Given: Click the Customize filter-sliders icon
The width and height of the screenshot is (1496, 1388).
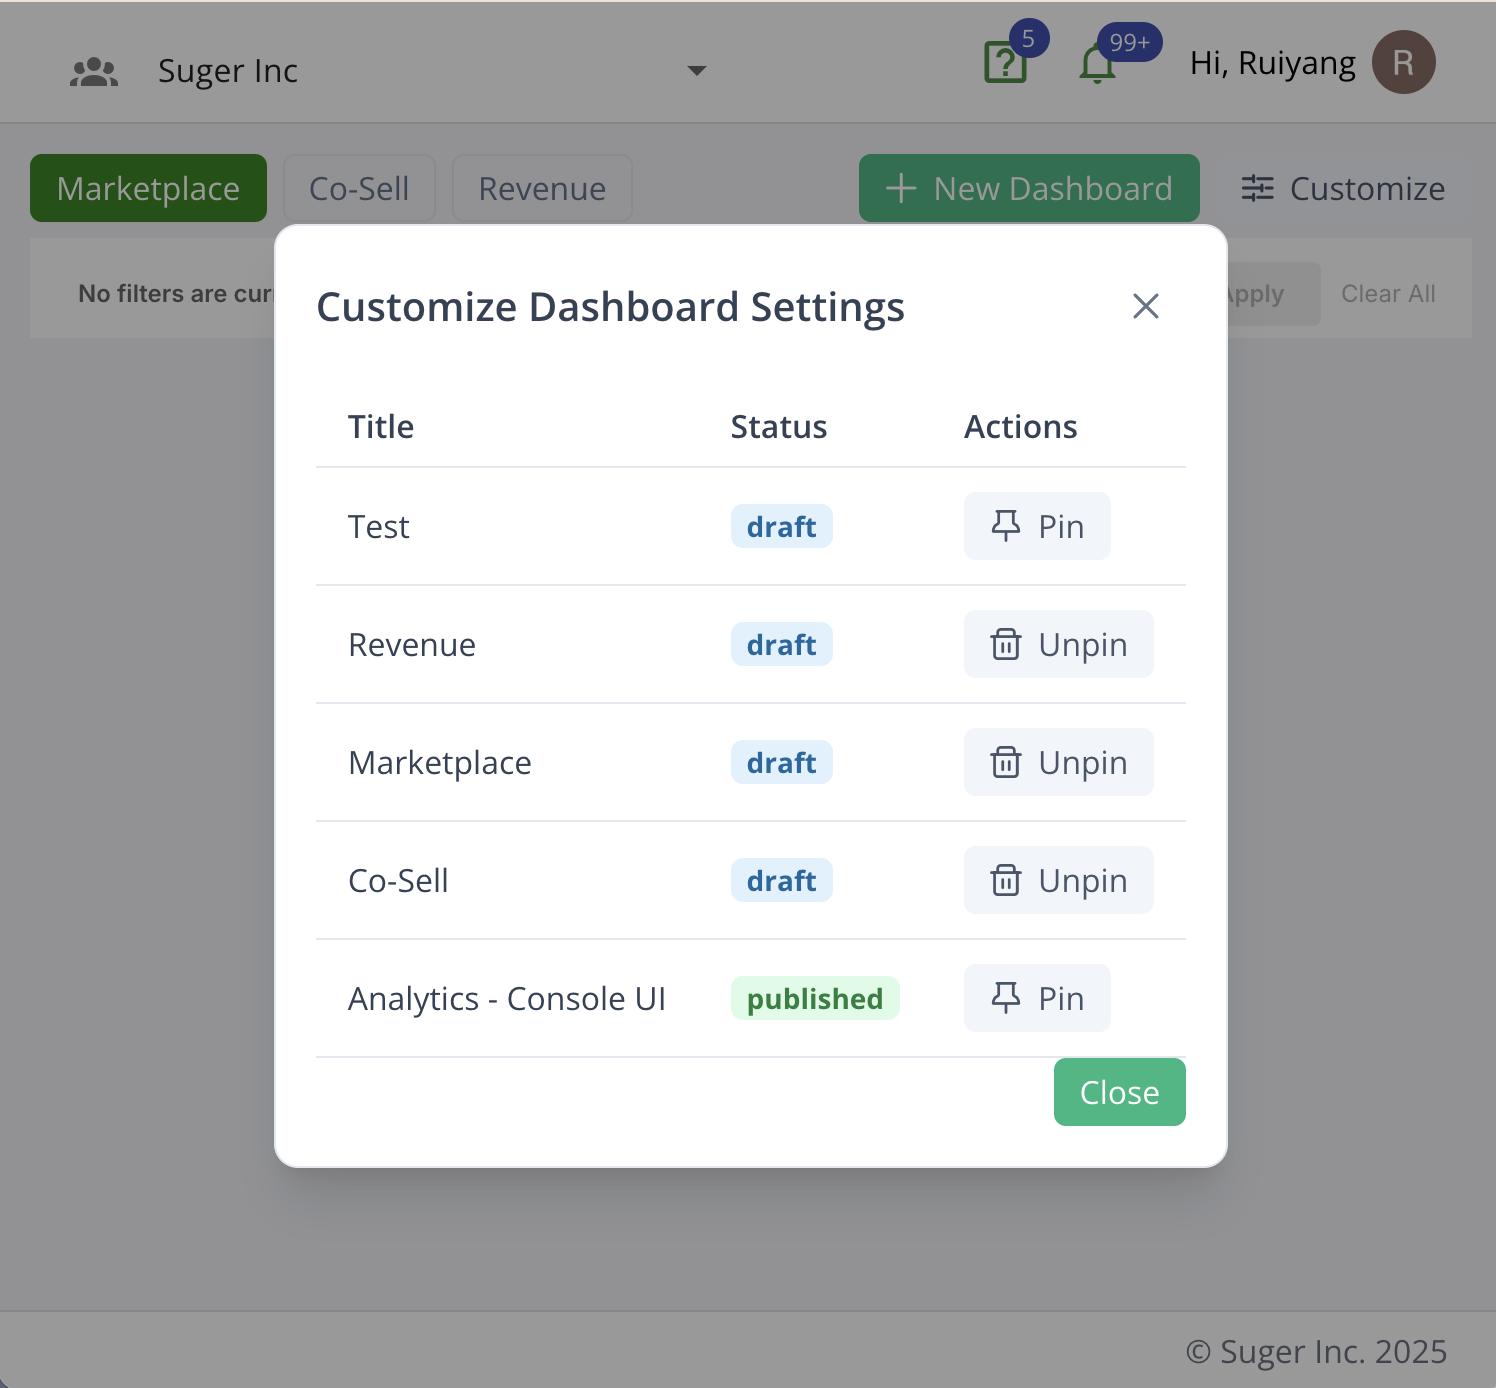Looking at the screenshot, I should pos(1258,188).
